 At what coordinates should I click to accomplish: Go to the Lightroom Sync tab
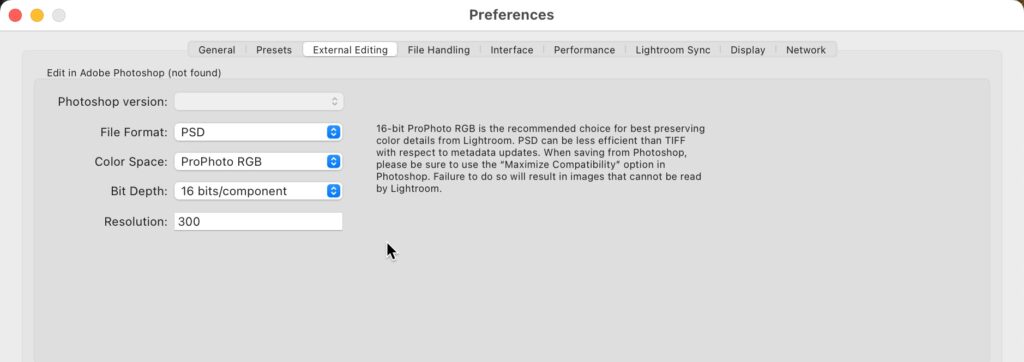click(673, 50)
